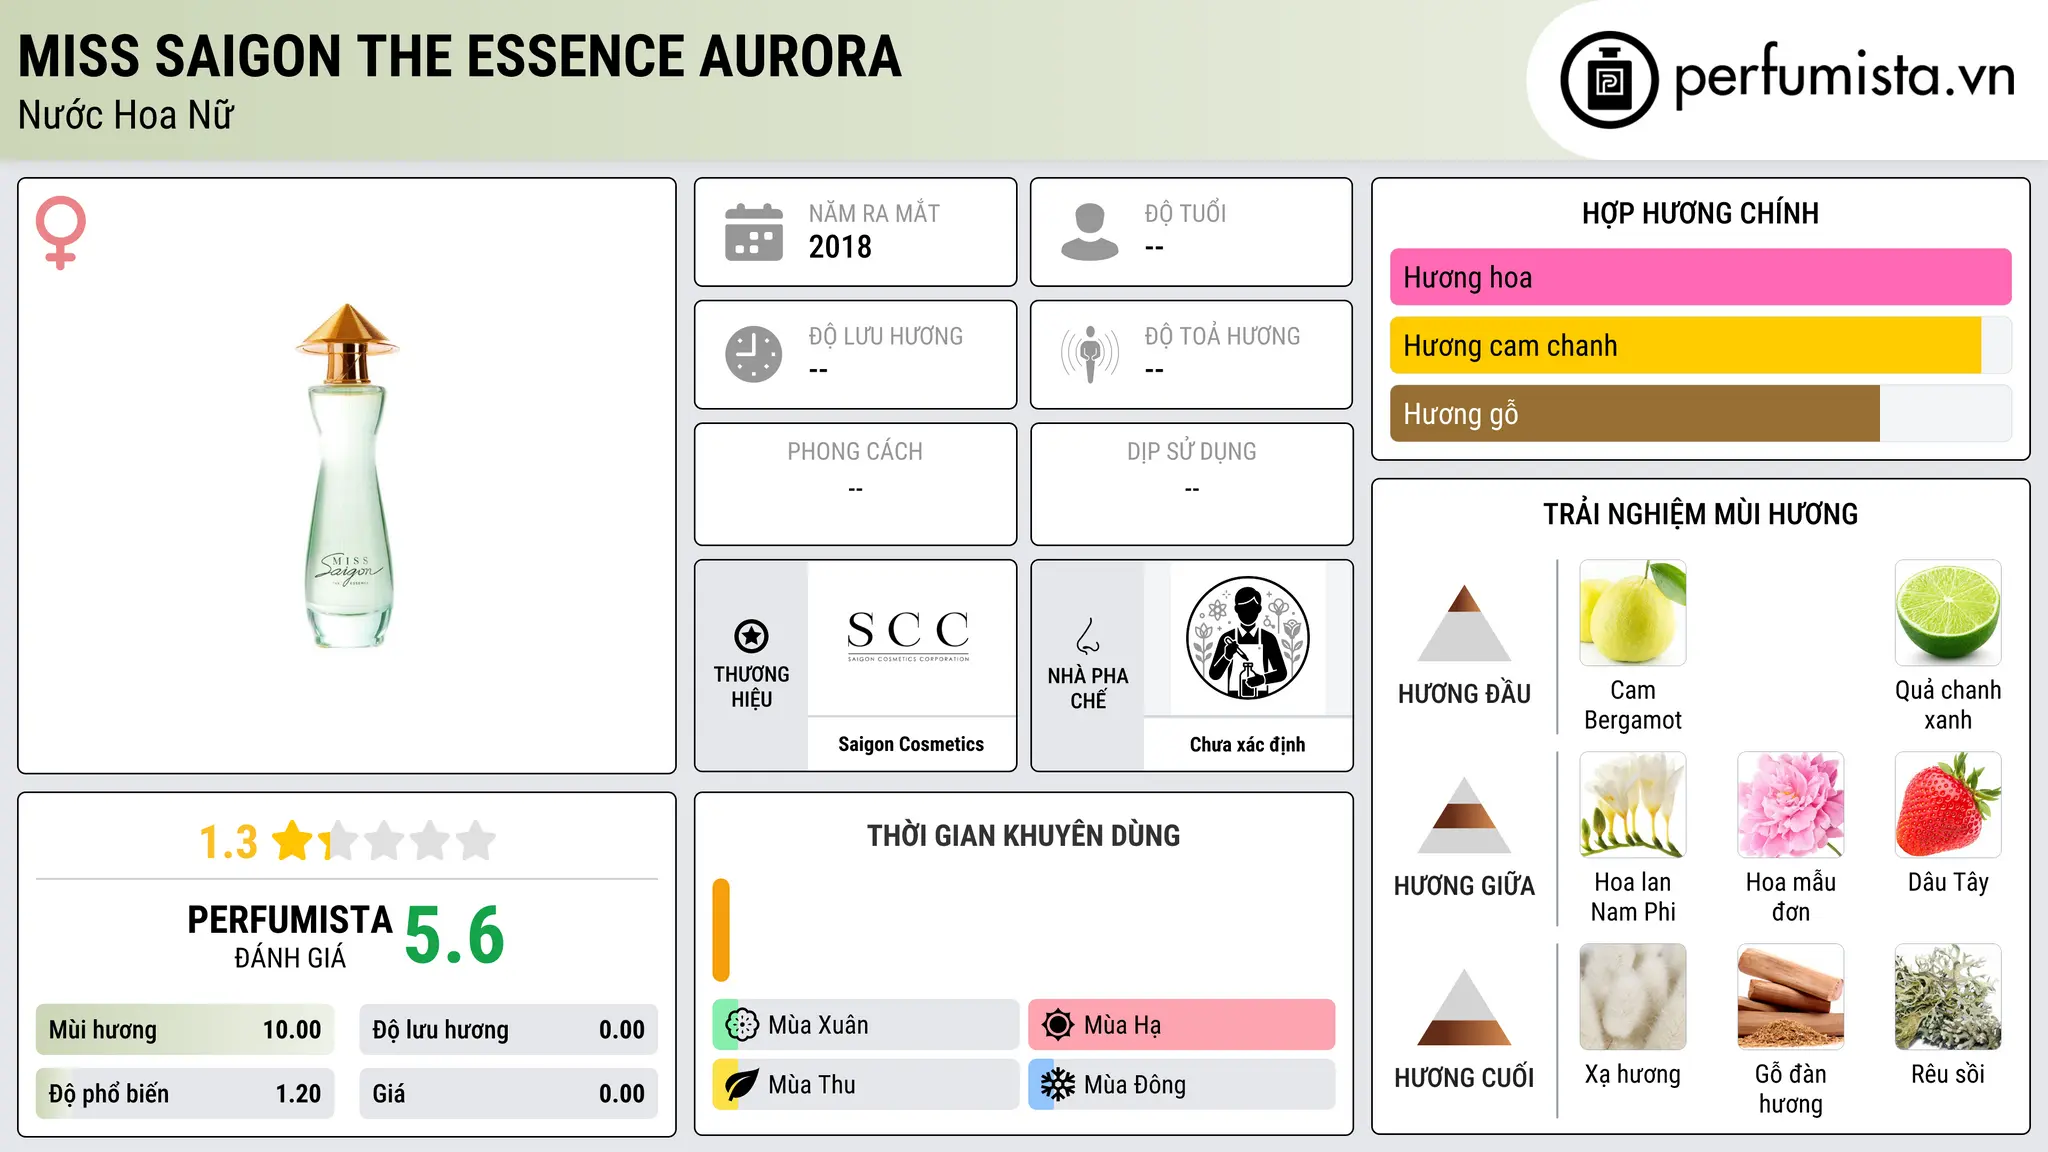Click the pink Hương hoa accord bar
Viewport: 2048px width, 1152px height.
click(1700, 277)
